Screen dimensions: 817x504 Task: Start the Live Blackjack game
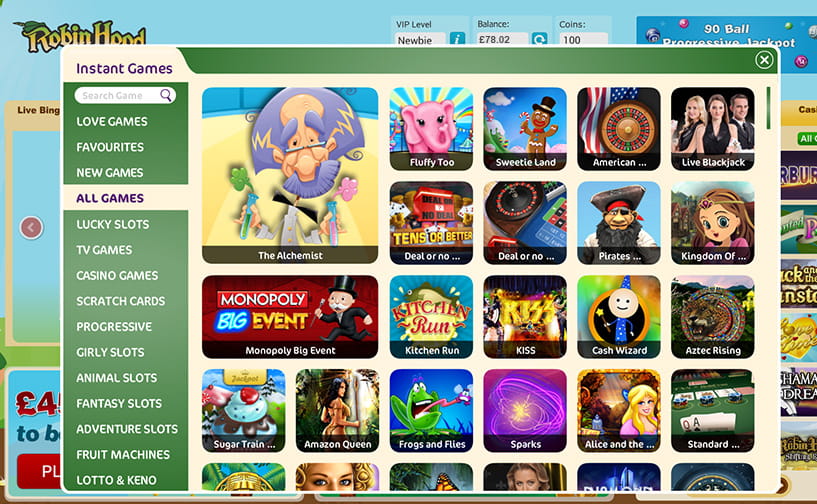point(713,129)
